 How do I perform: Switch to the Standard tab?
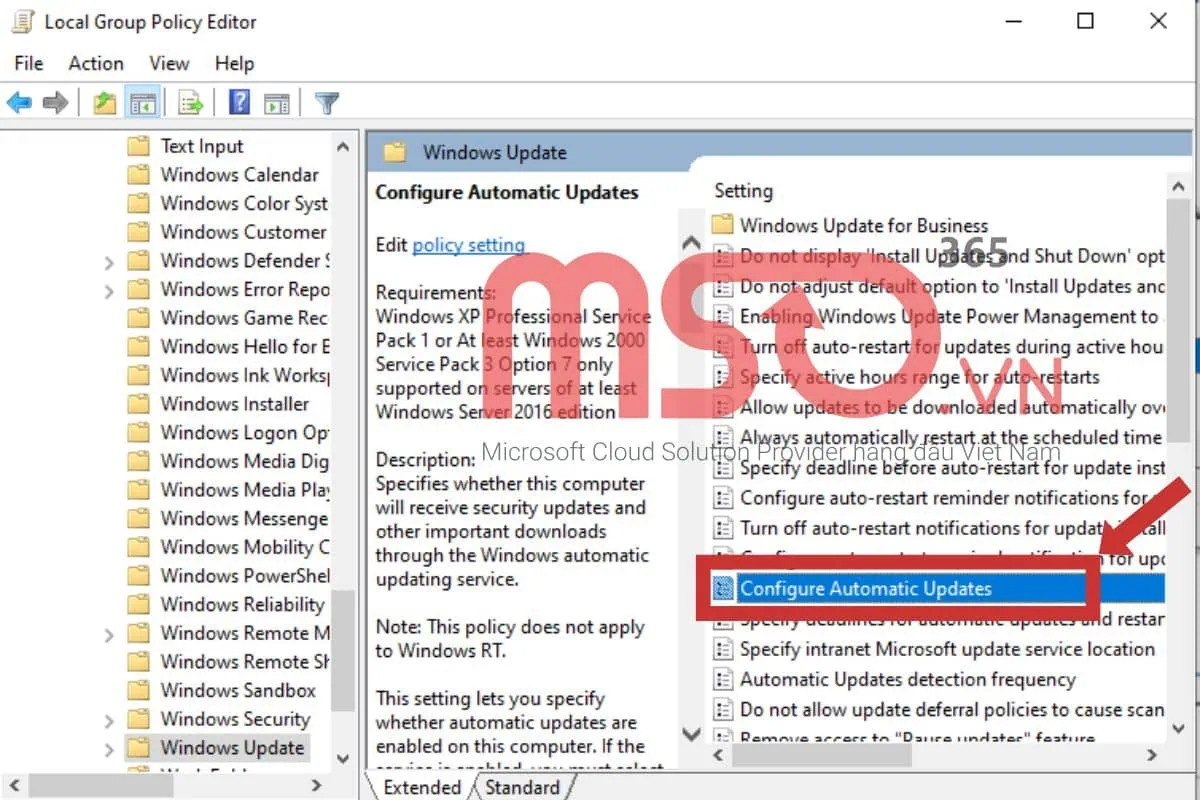[x=522, y=787]
